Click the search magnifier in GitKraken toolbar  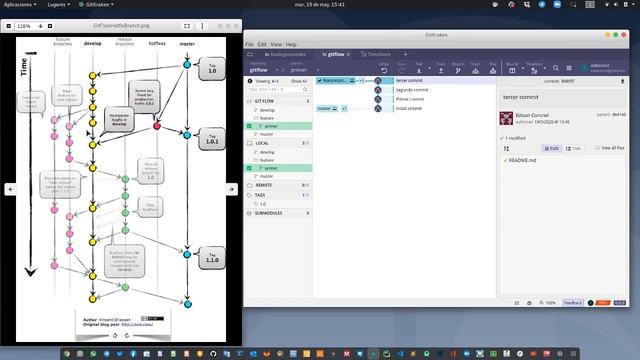click(556, 68)
